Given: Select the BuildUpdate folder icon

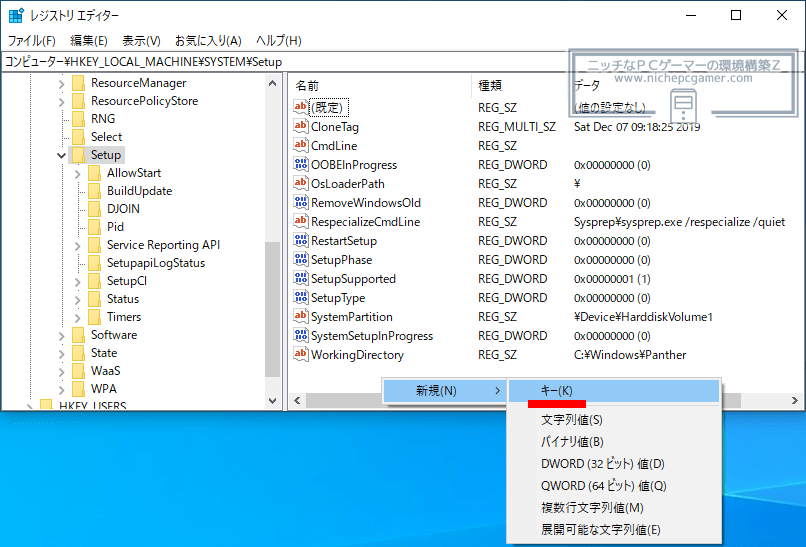Looking at the screenshot, I should pos(95,191).
